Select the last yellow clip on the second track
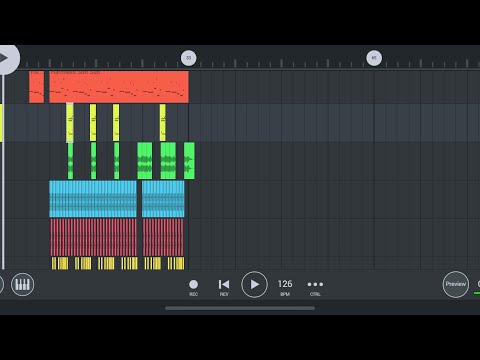This screenshot has height=360, width=480. 162,123
